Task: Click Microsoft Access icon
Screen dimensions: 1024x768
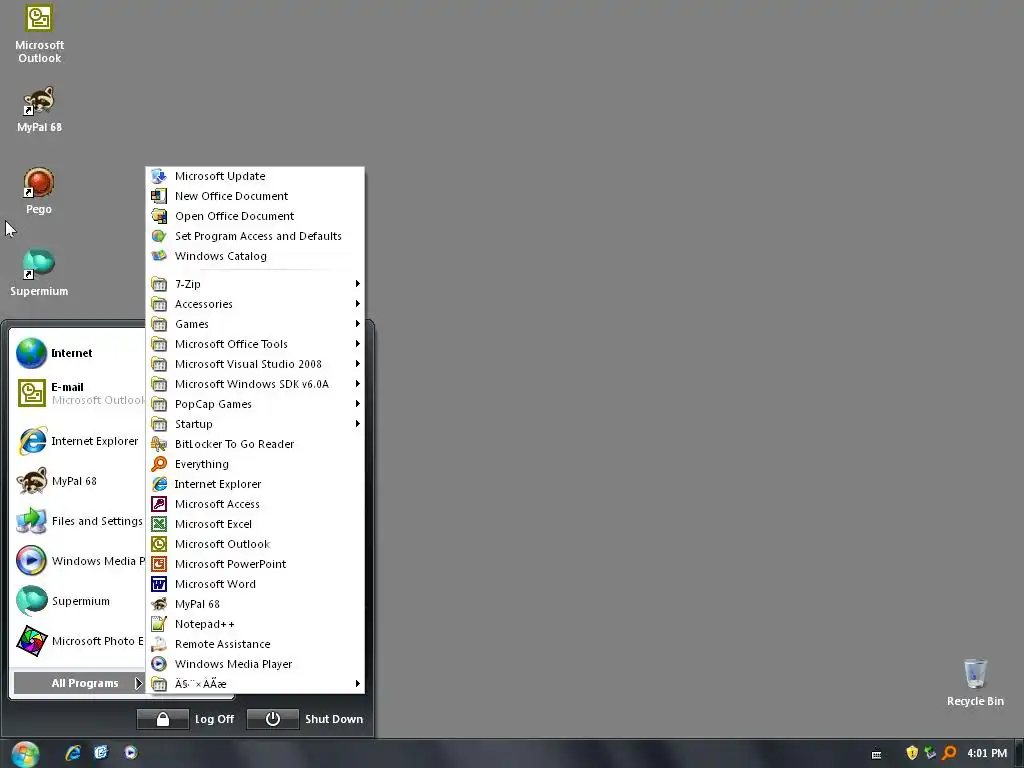Action: [159, 504]
